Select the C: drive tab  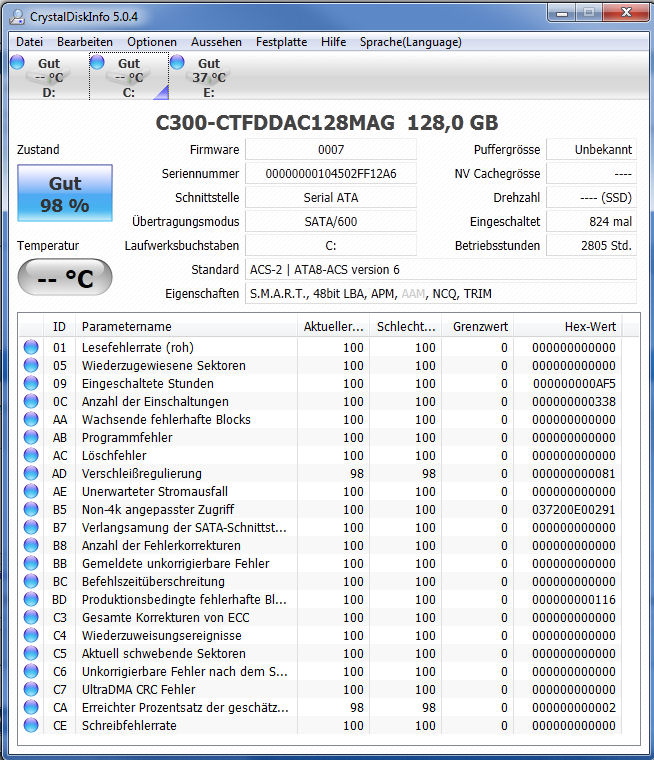coord(129,77)
